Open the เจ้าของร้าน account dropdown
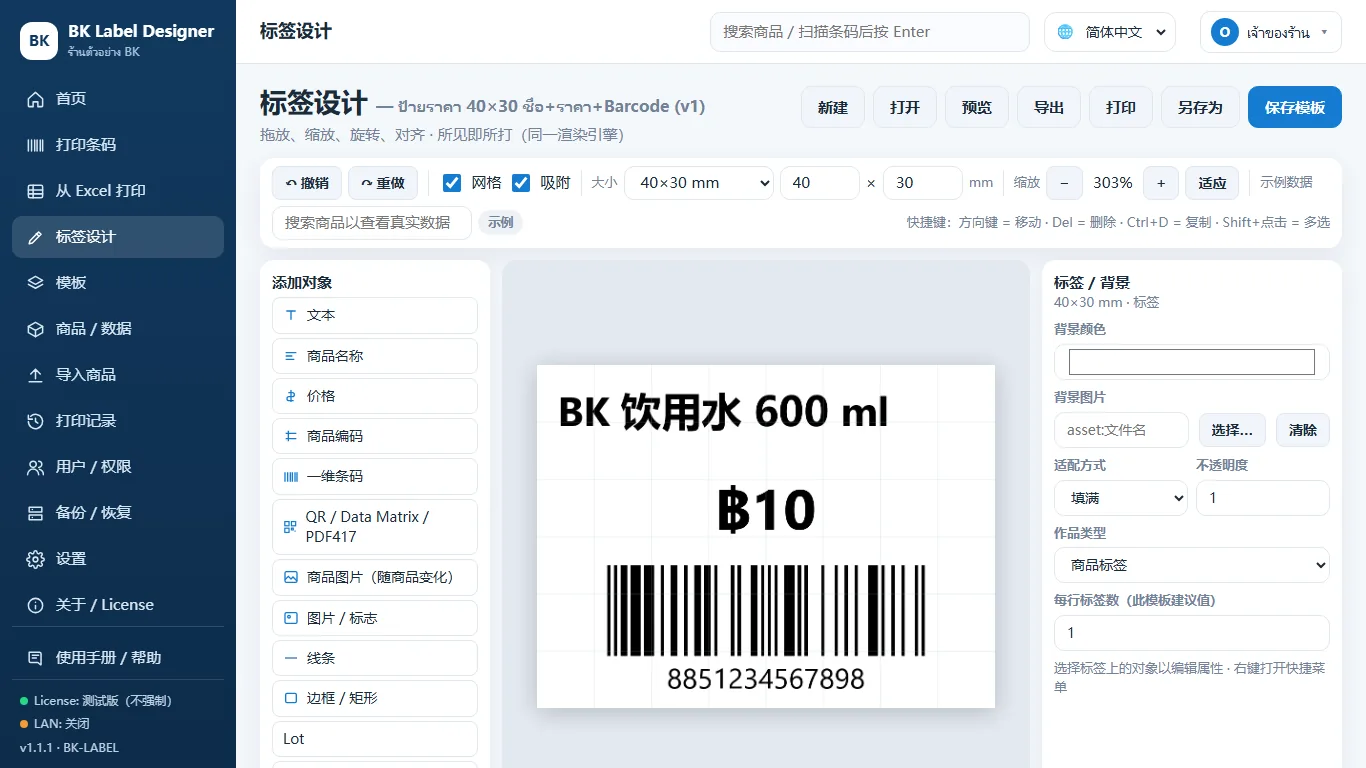 pos(1271,32)
